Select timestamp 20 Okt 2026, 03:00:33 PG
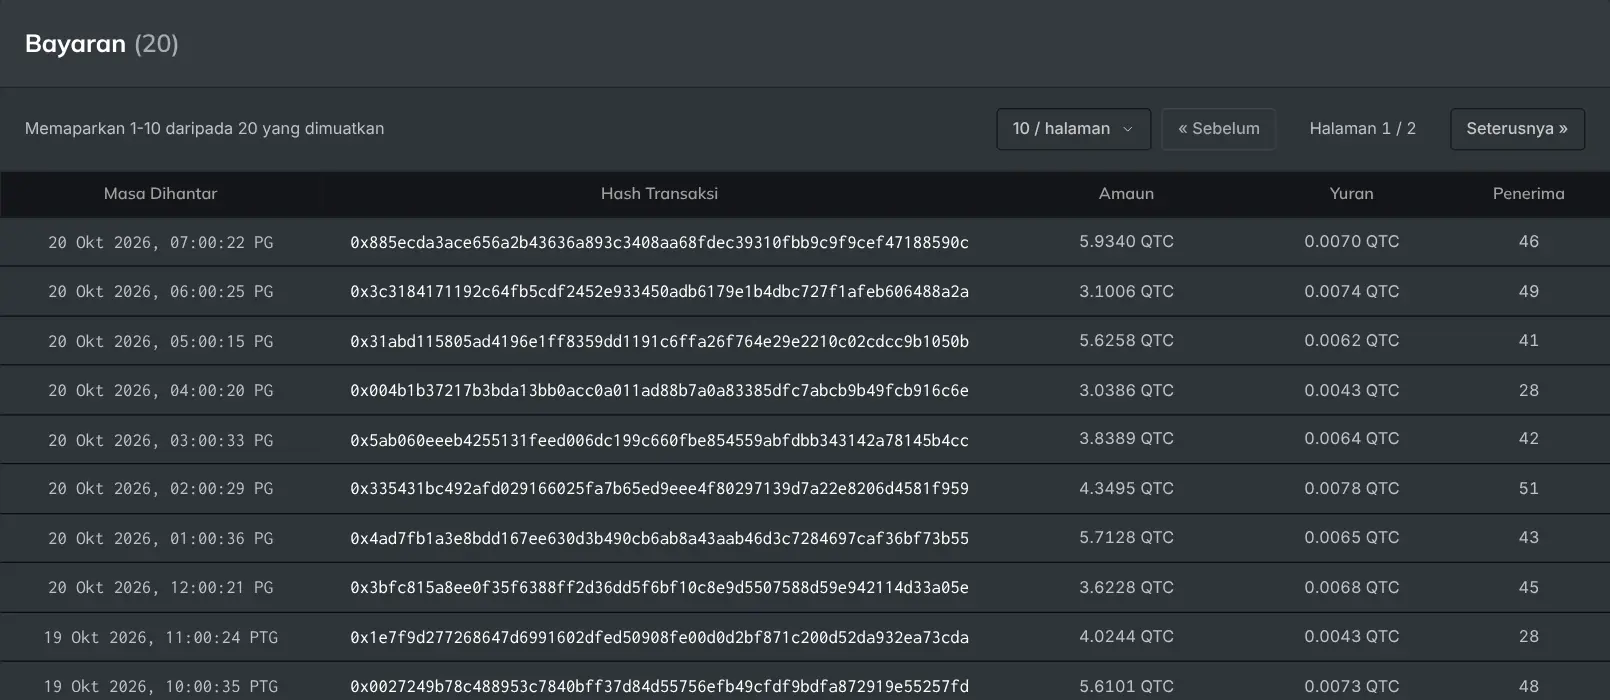 click(x=160, y=440)
